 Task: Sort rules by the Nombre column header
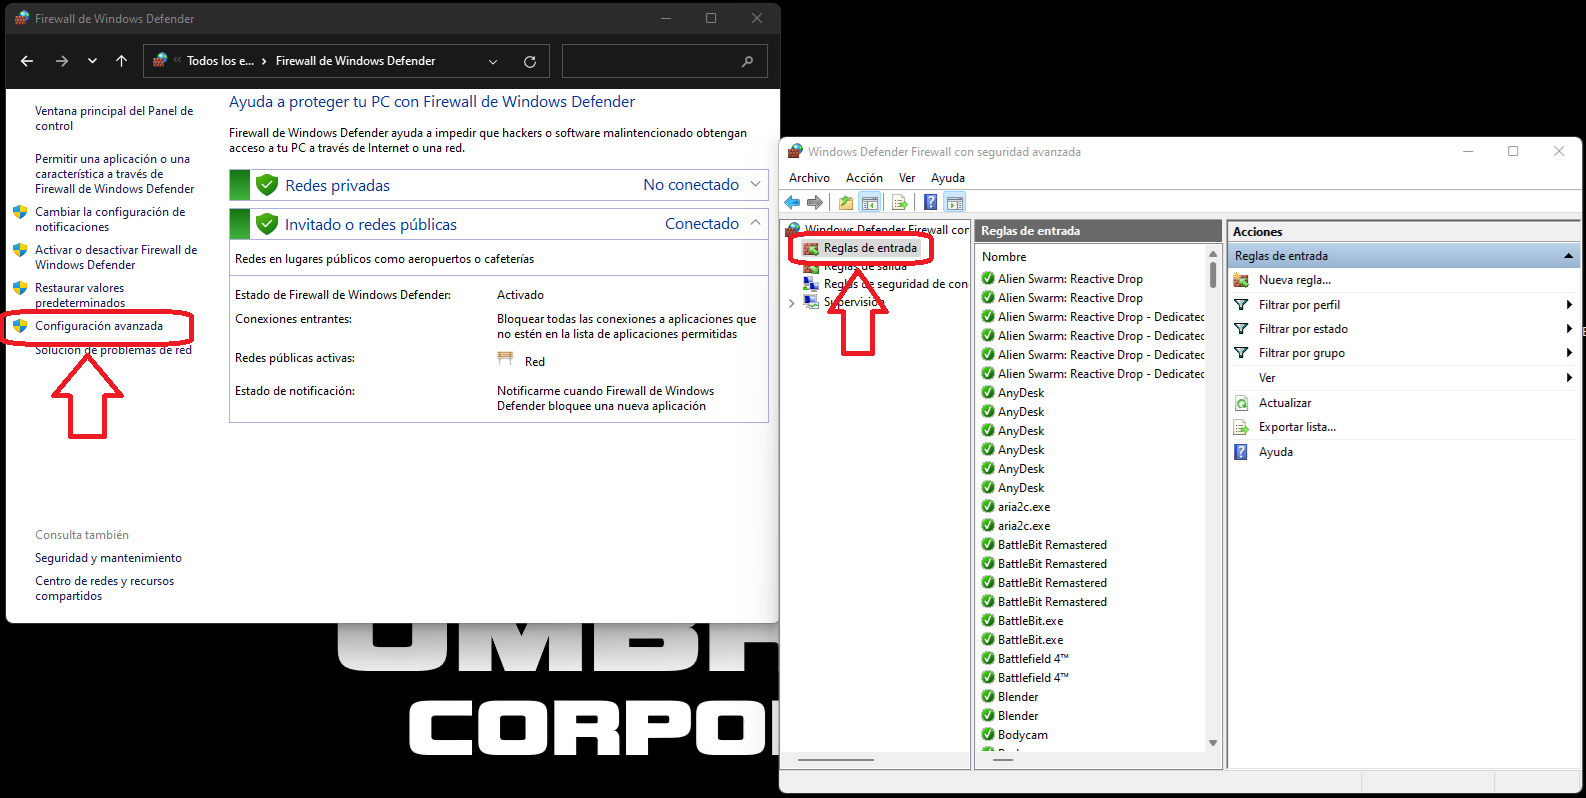click(x=1004, y=257)
